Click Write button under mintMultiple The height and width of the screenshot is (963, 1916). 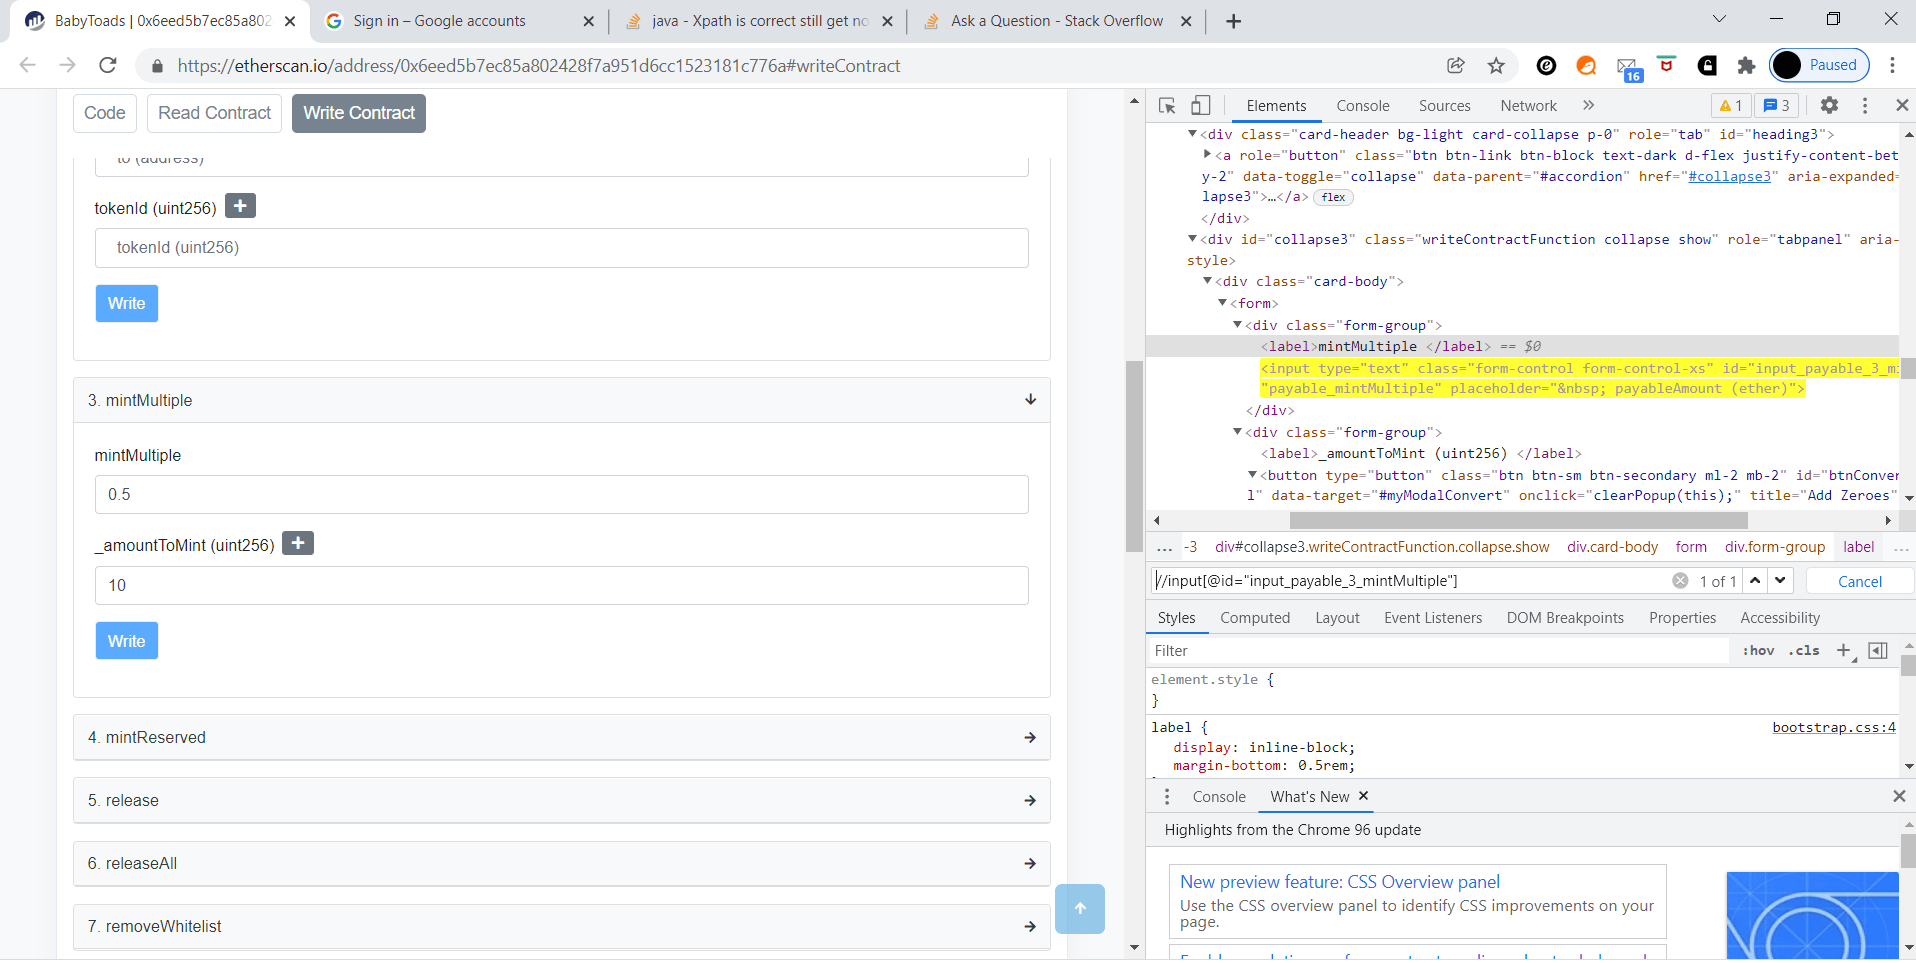[x=127, y=641]
